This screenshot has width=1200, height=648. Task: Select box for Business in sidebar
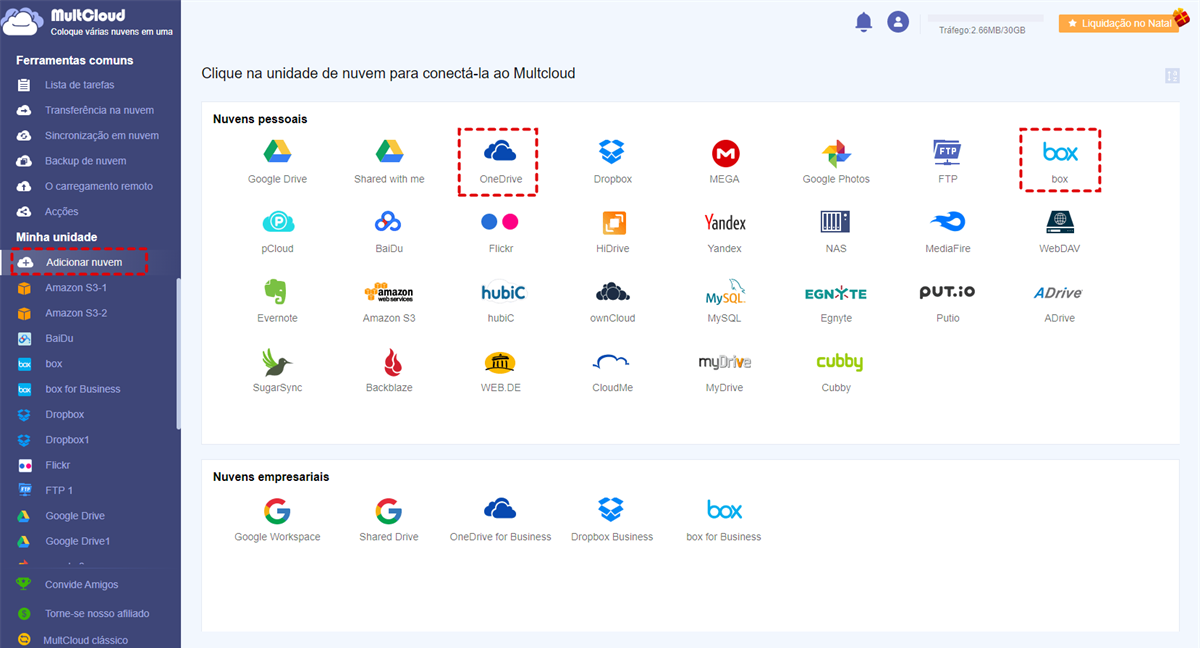82,389
